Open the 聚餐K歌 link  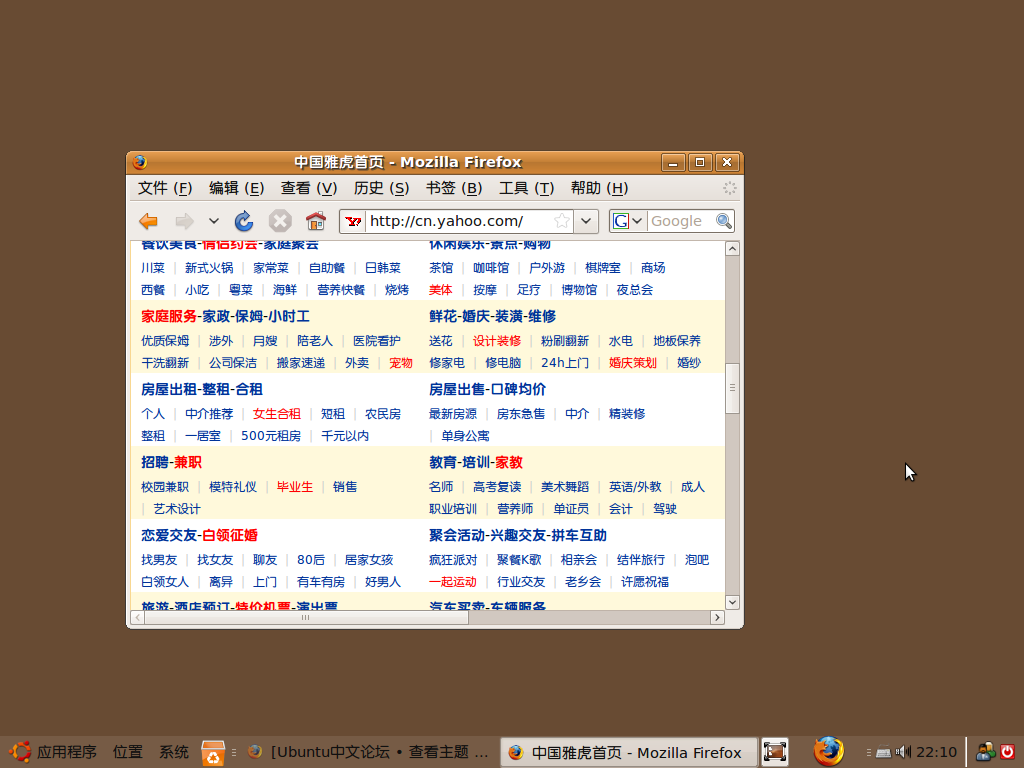519,560
